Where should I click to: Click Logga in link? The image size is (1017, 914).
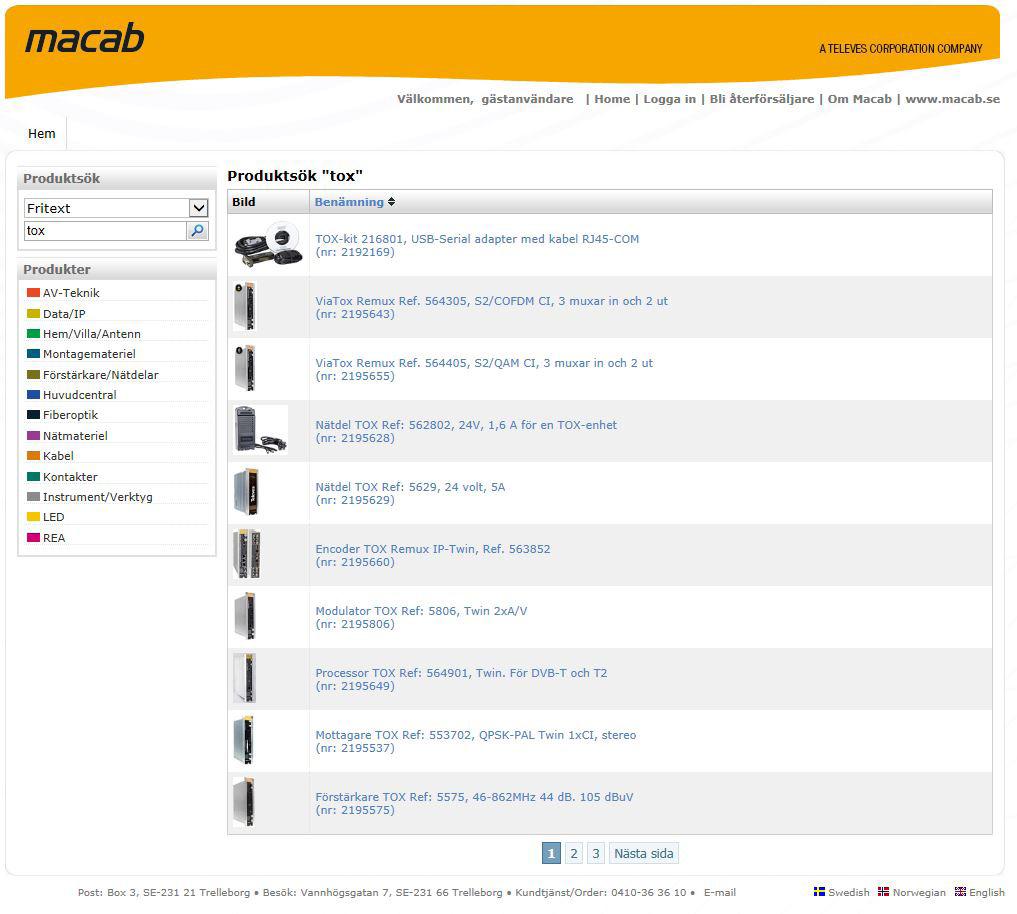(x=669, y=99)
